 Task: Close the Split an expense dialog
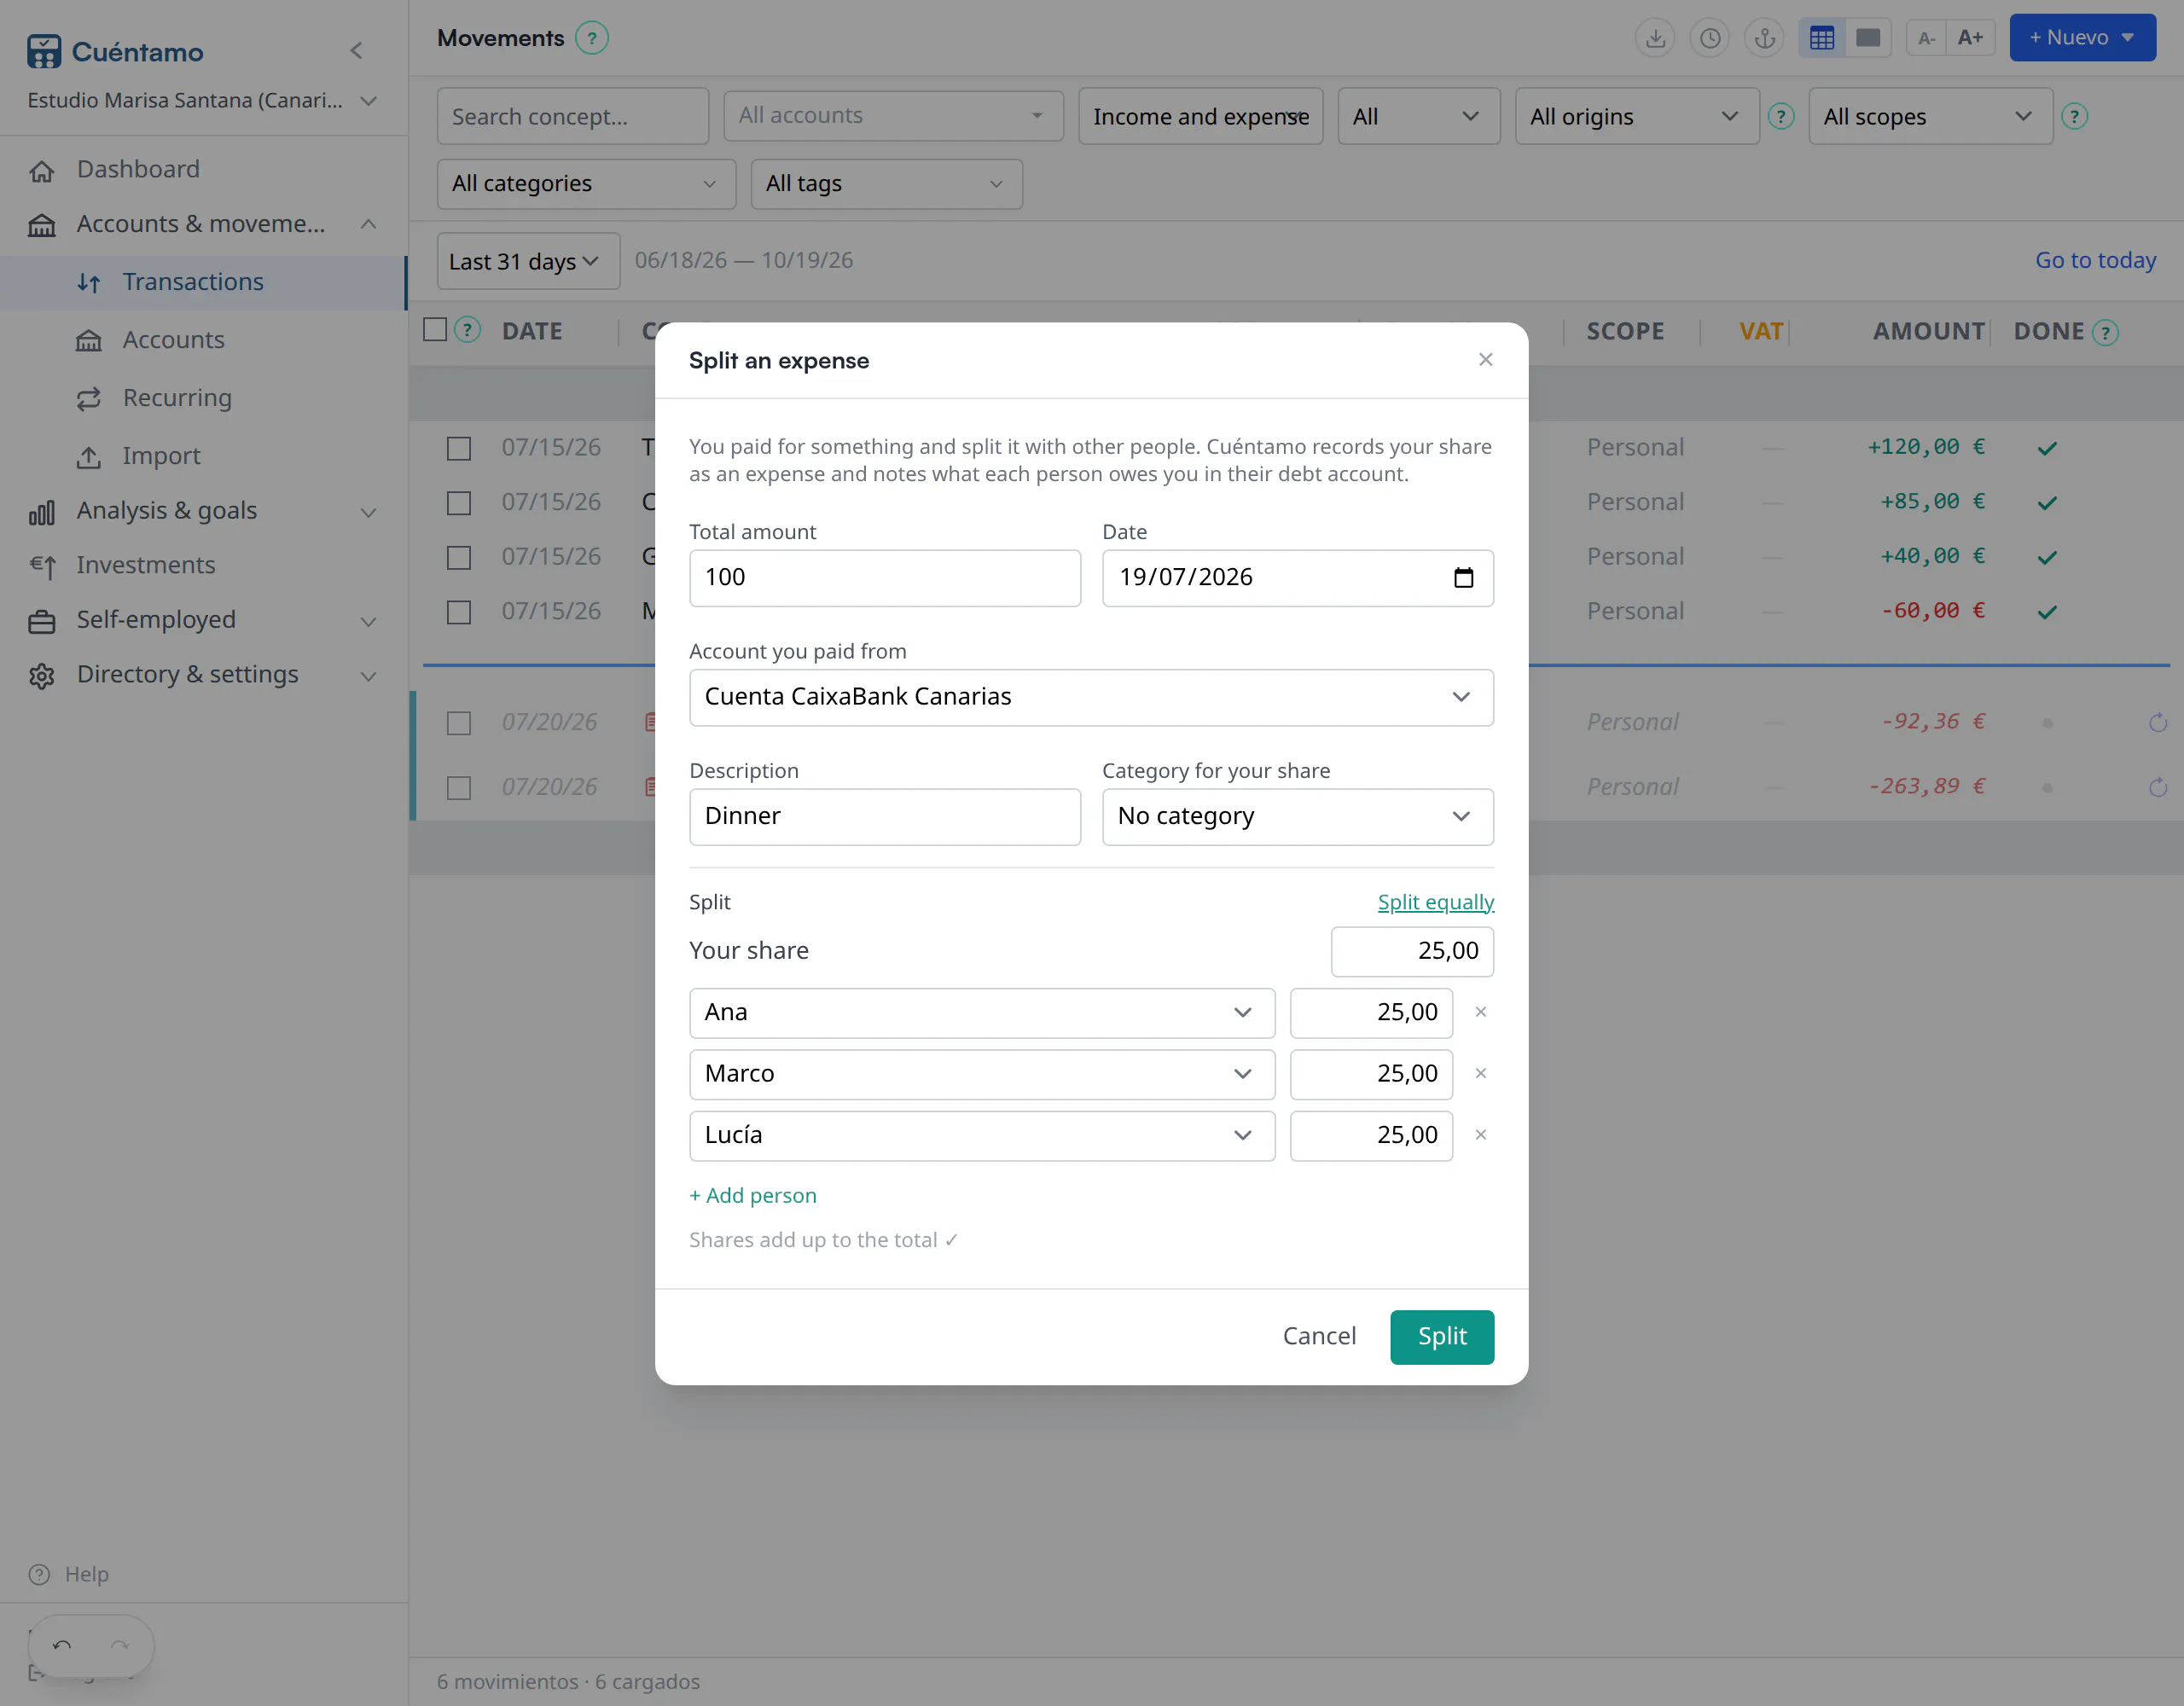coord(1485,360)
